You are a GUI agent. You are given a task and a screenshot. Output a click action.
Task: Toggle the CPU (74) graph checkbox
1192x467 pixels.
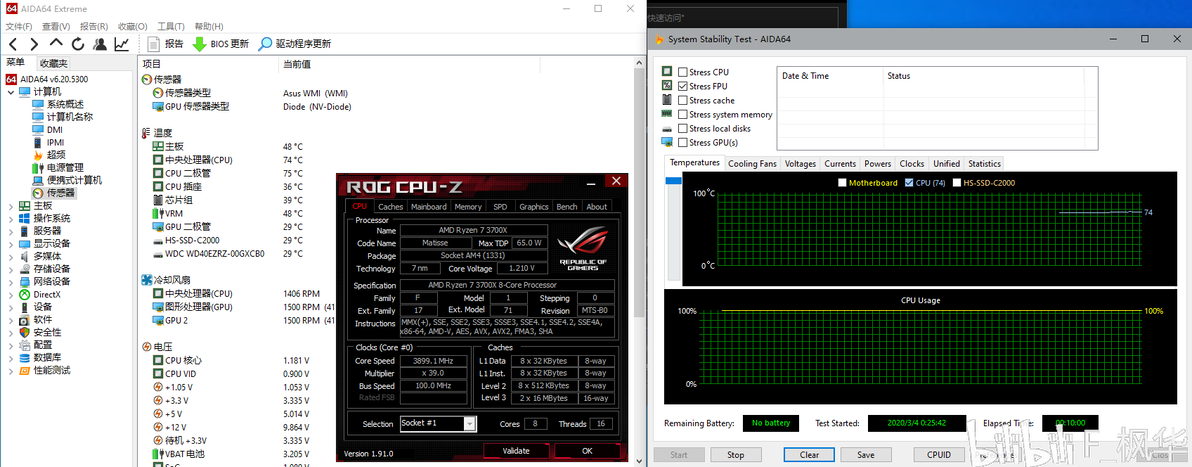(908, 183)
